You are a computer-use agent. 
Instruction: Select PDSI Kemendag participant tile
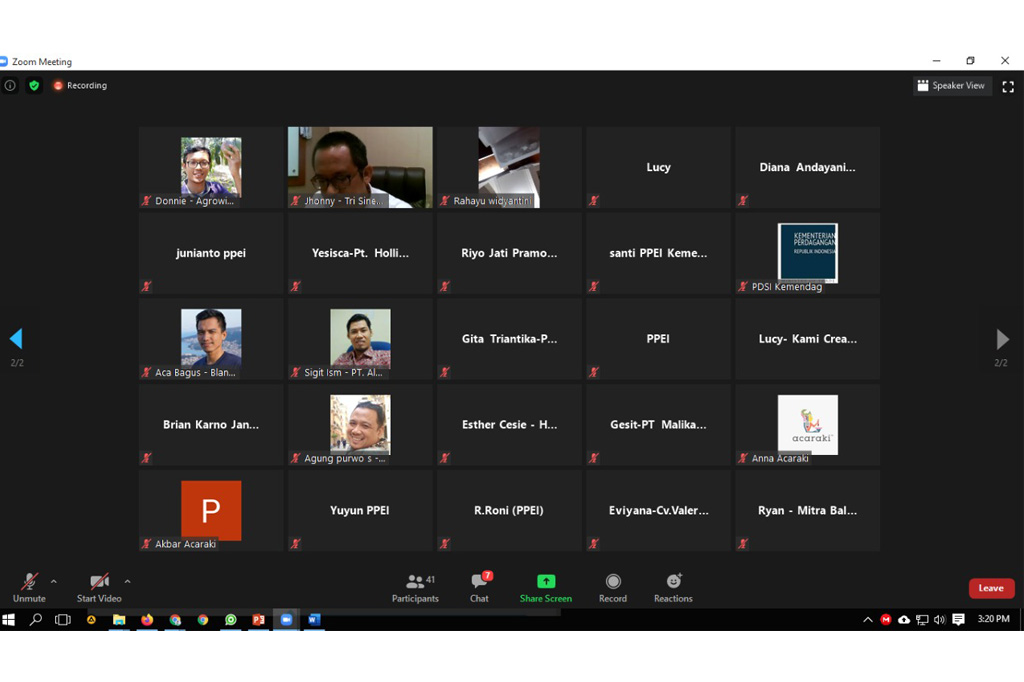point(807,253)
